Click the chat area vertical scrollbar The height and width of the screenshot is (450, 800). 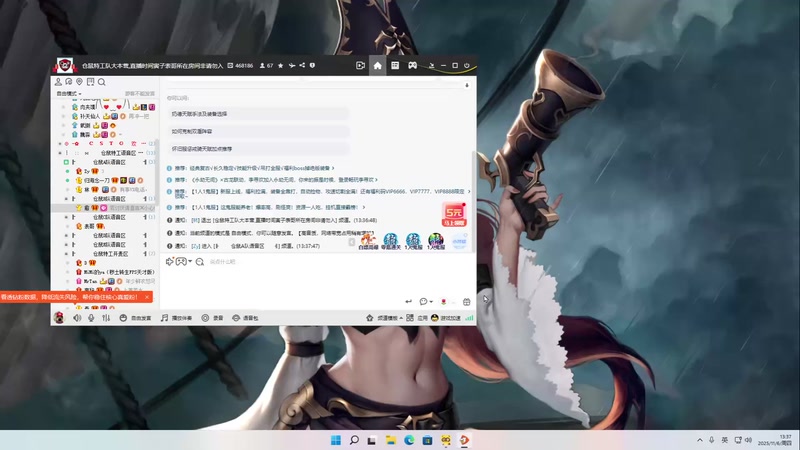point(474,200)
